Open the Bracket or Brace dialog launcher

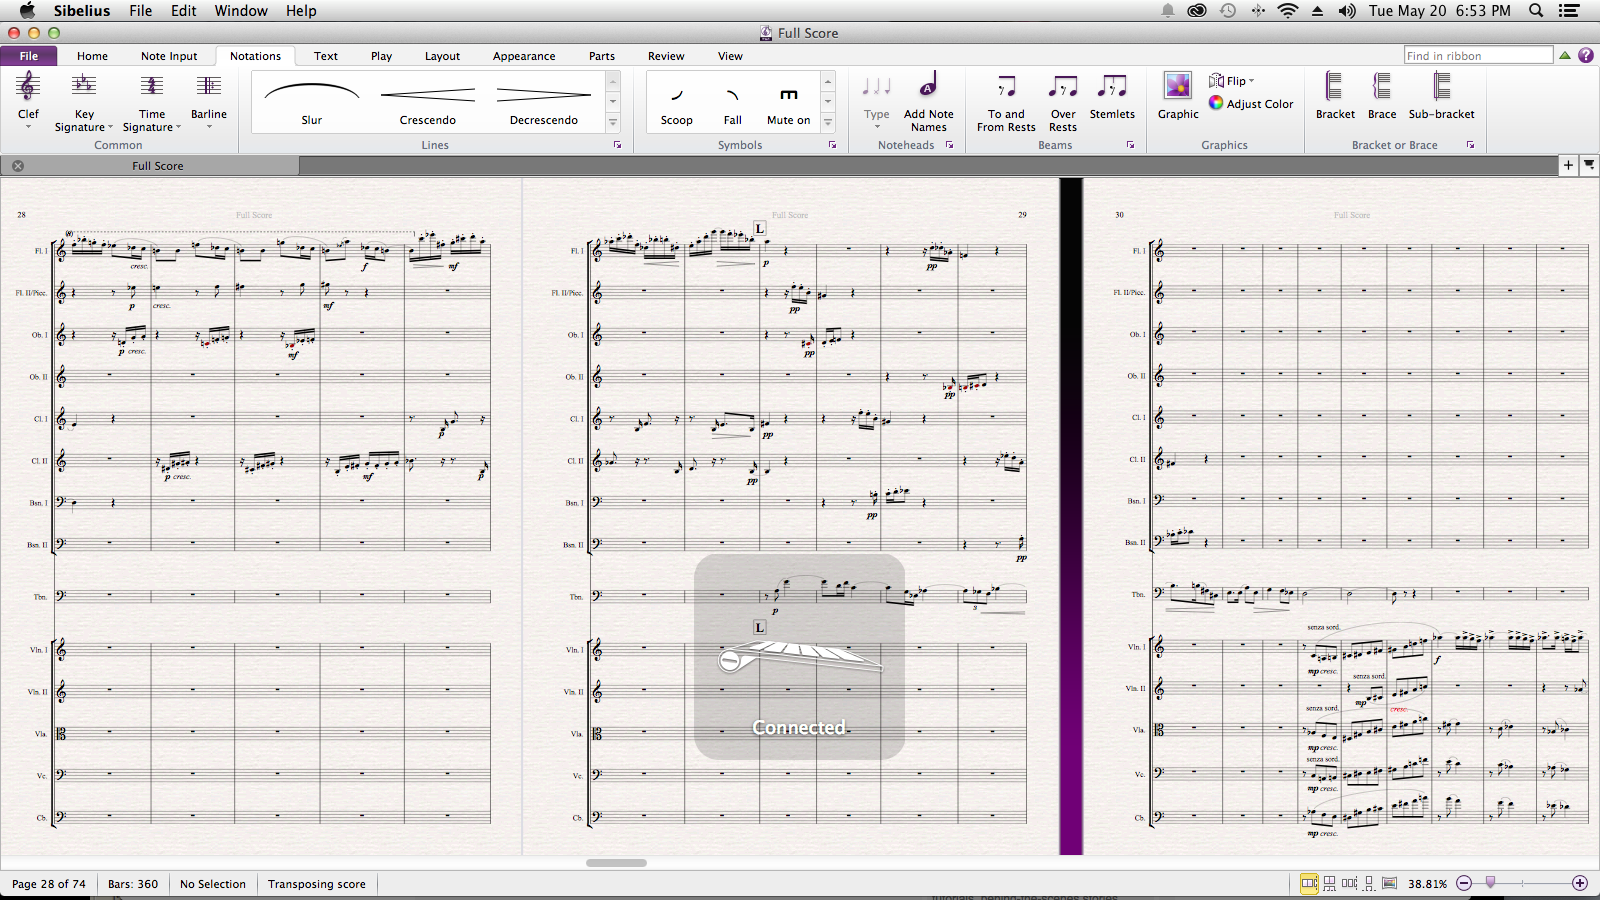coord(1471,145)
